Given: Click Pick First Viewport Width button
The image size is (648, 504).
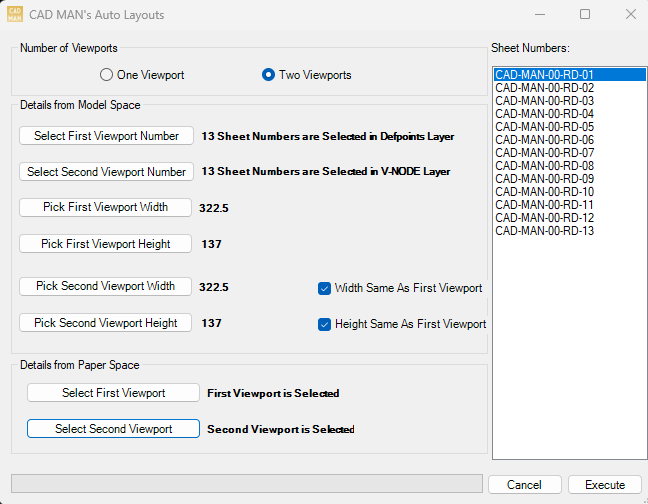Looking at the screenshot, I should pyautogui.click(x=106, y=207).
